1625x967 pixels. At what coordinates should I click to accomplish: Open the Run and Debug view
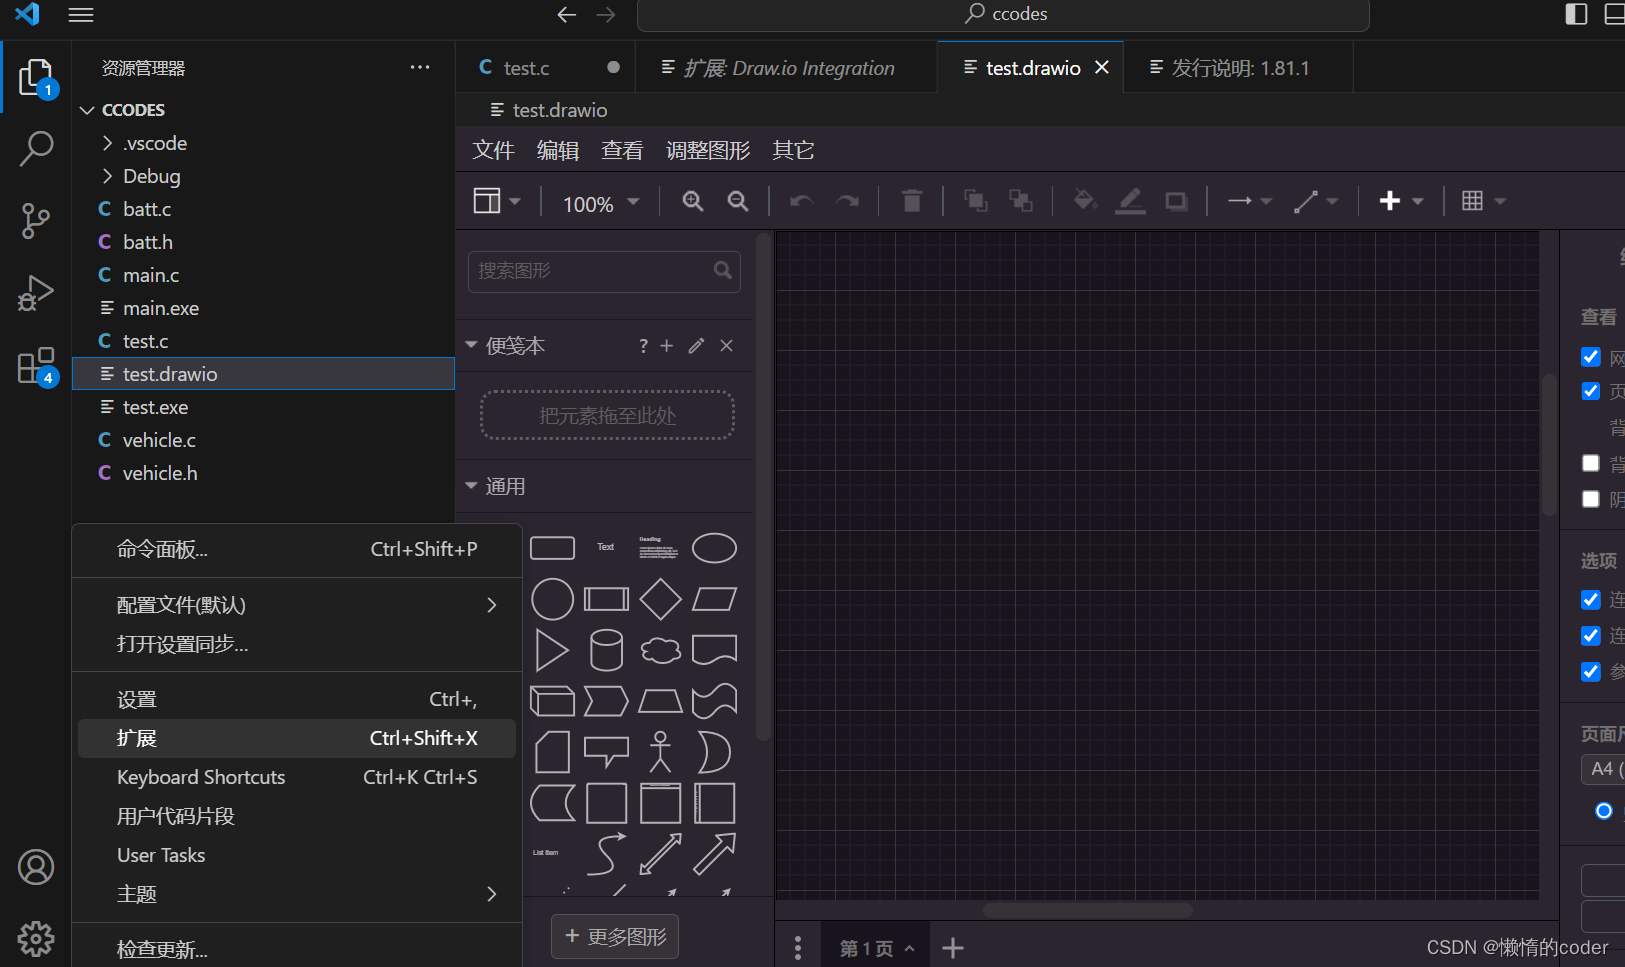[x=36, y=293]
